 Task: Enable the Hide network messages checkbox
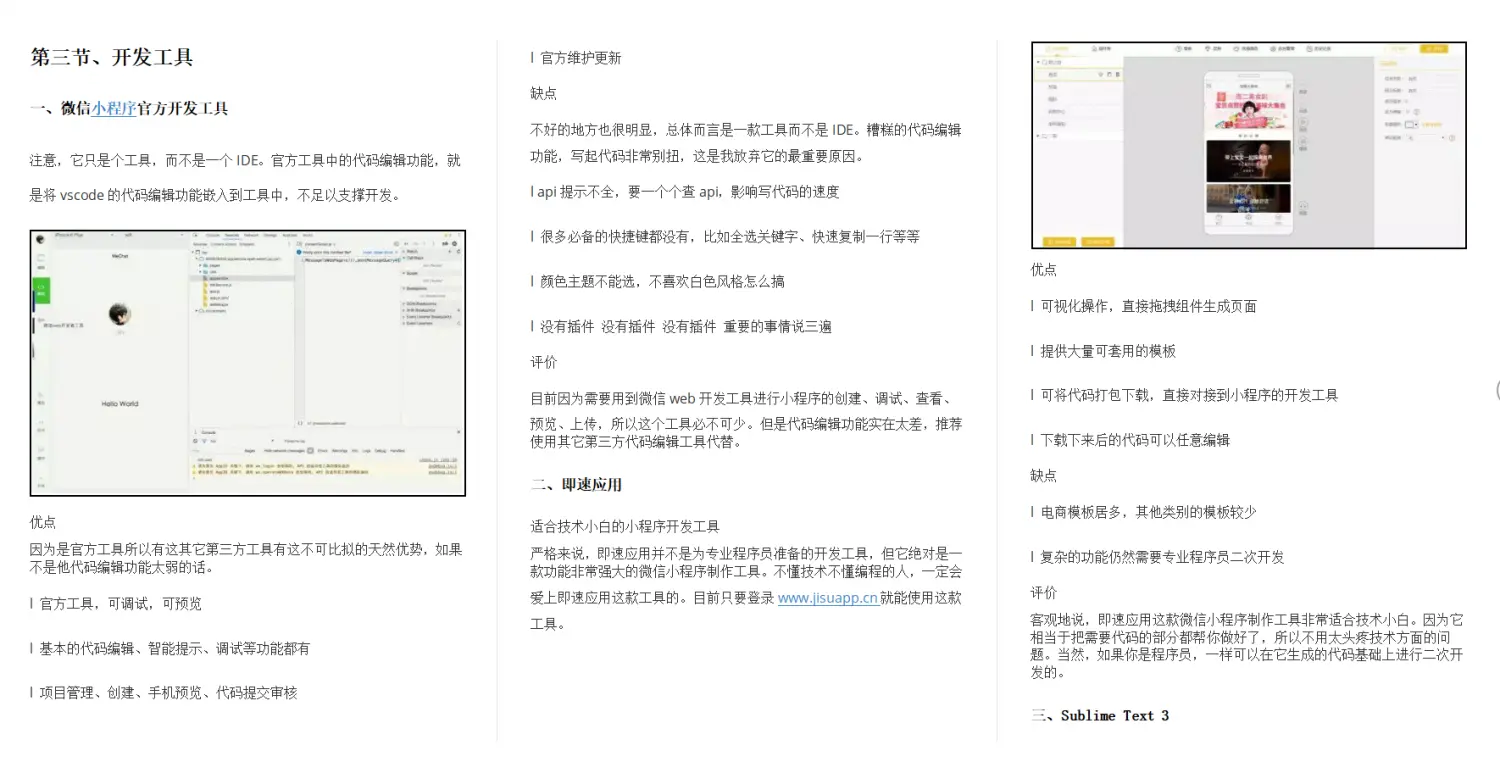(x=310, y=451)
